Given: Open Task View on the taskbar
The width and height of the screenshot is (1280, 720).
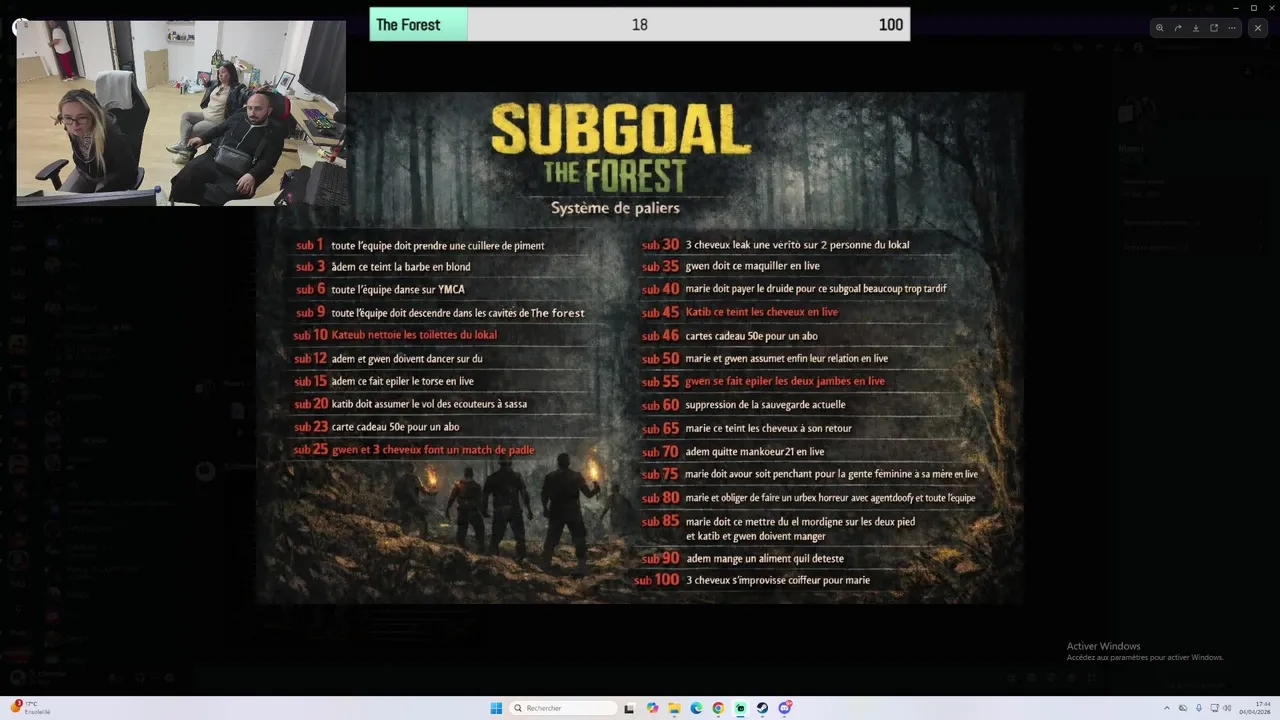Looking at the screenshot, I should [629, 708].
